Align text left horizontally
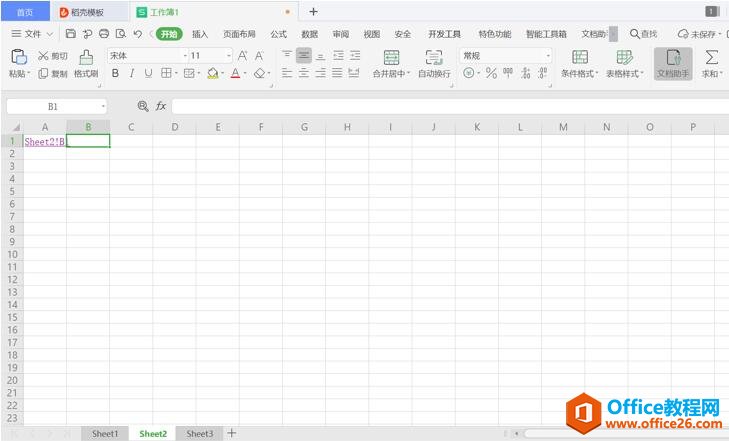Image resolution: width=729 pixels, height=441 pixels. pyautogui.click(x=287, y=73)
